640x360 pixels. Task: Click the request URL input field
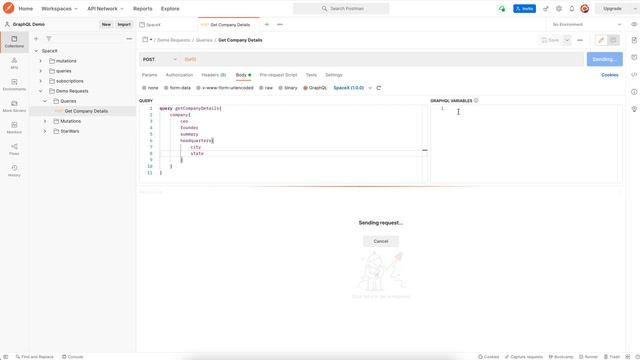pyautogui.click(x=382, y=59)
